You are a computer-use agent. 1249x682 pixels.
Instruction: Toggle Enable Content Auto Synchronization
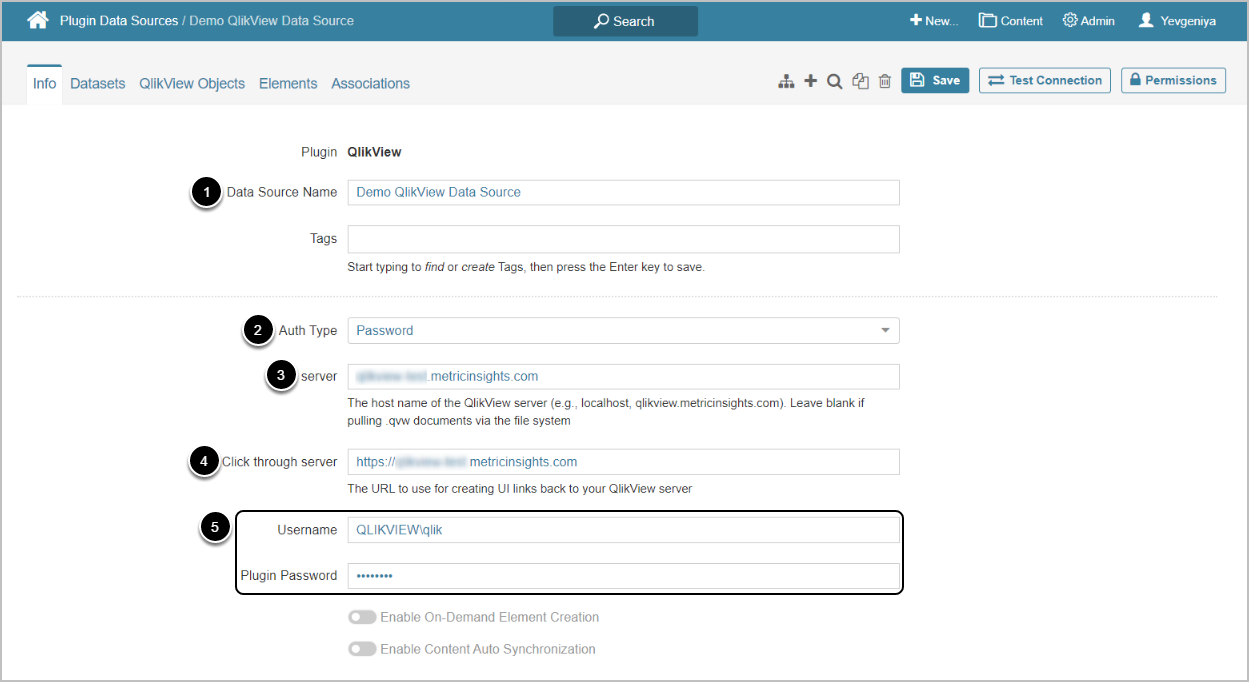362,649
